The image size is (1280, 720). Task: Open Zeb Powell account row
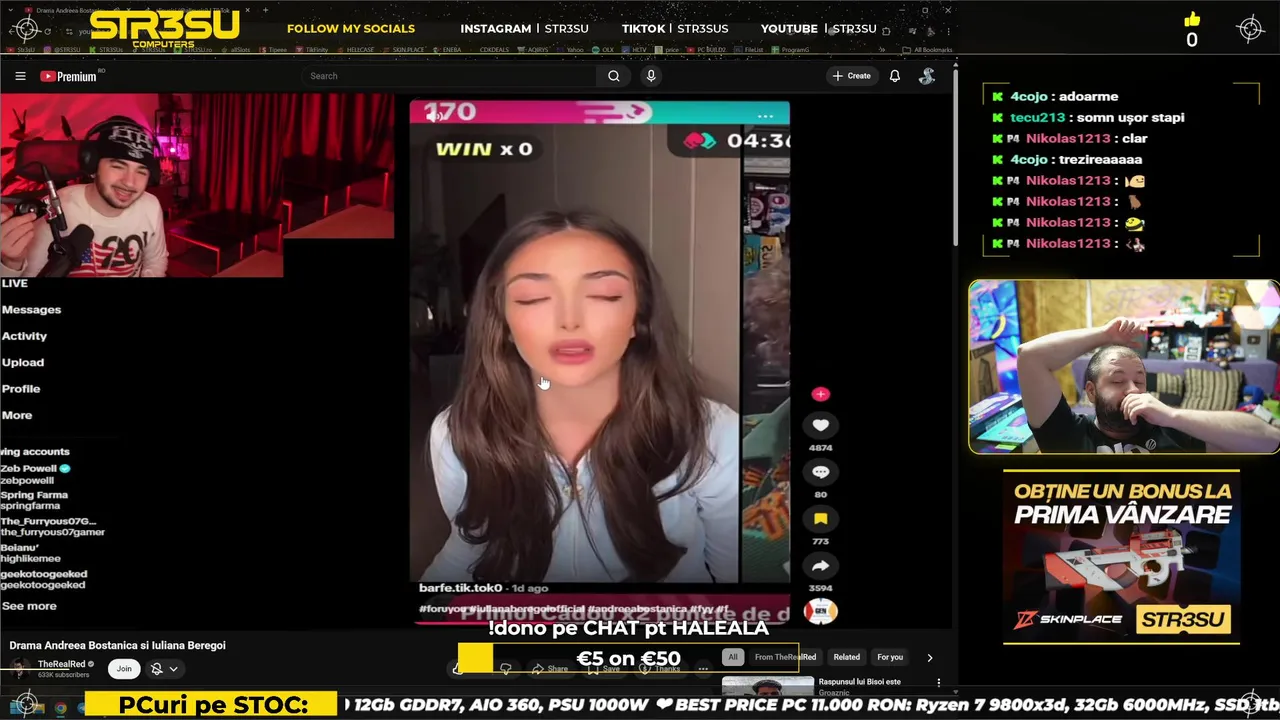[x=36, y=474]
